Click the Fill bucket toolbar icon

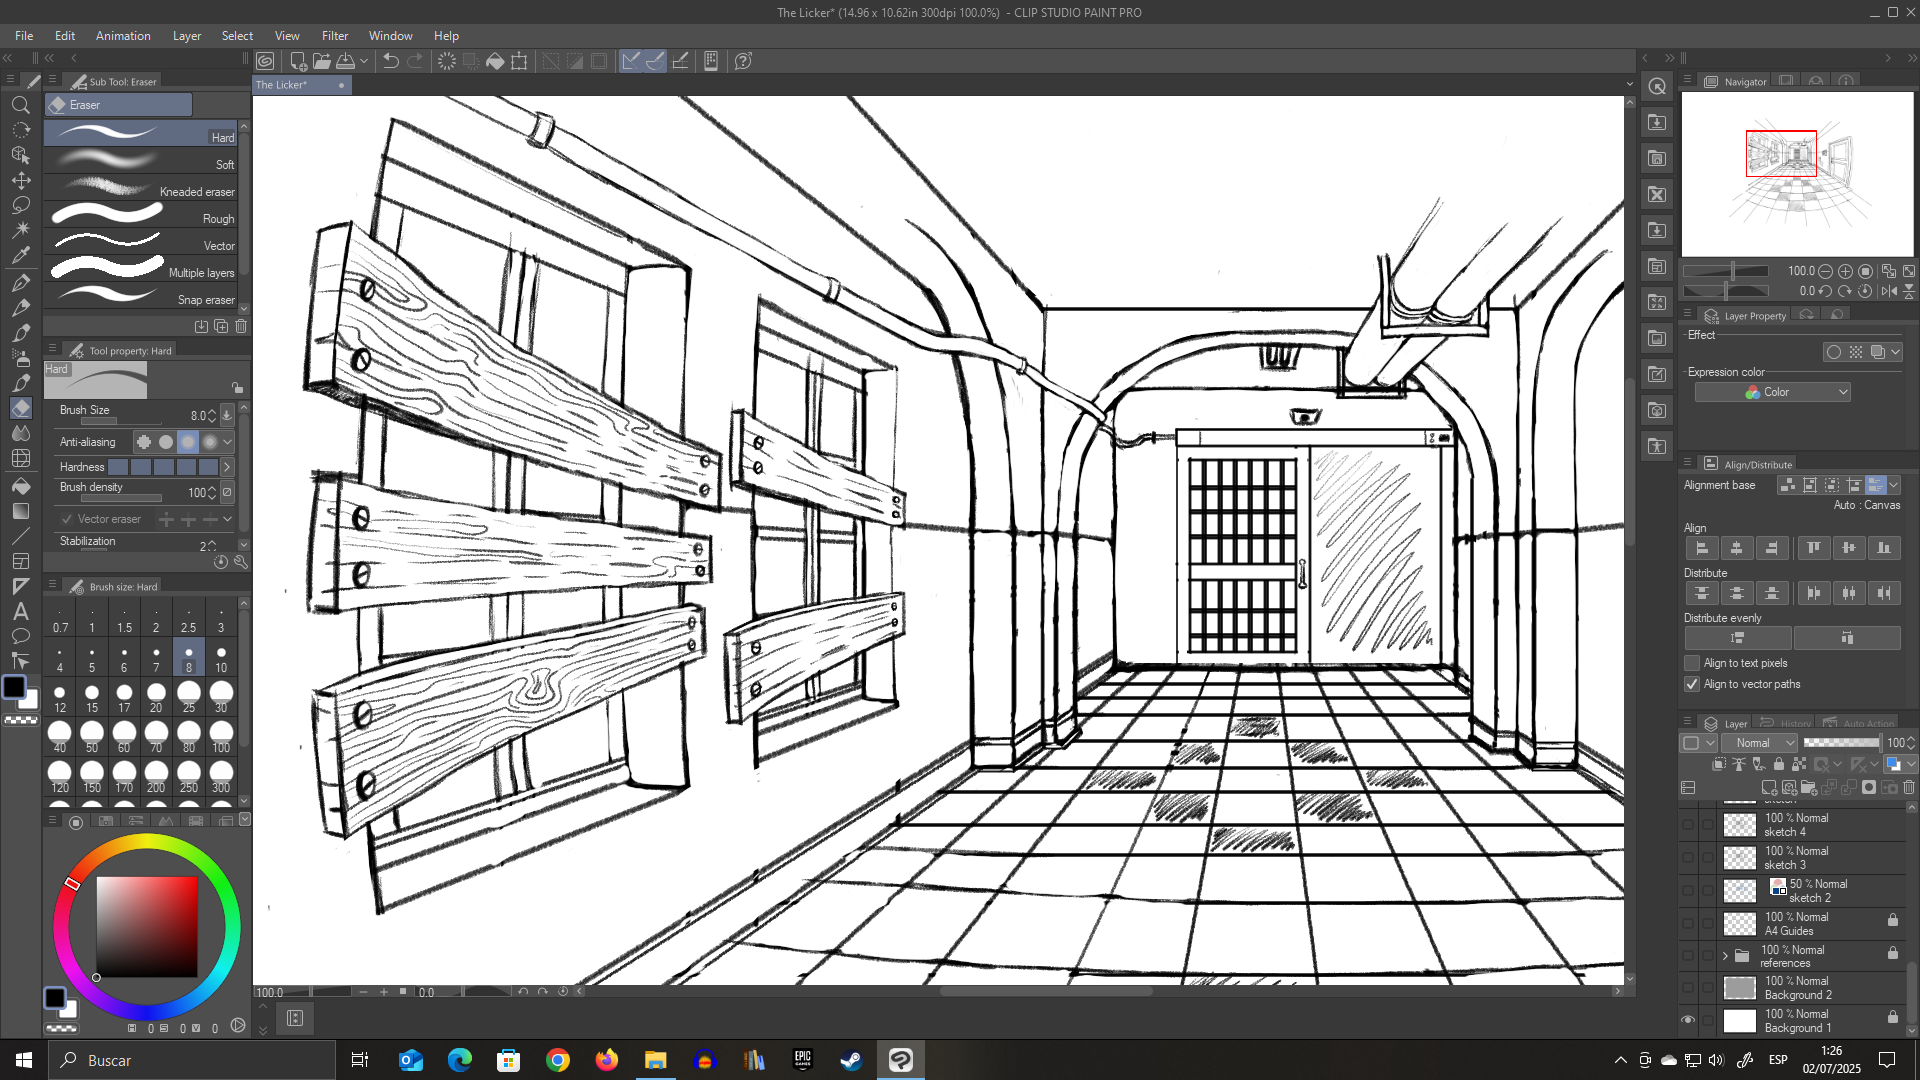[x=495, y=61]
